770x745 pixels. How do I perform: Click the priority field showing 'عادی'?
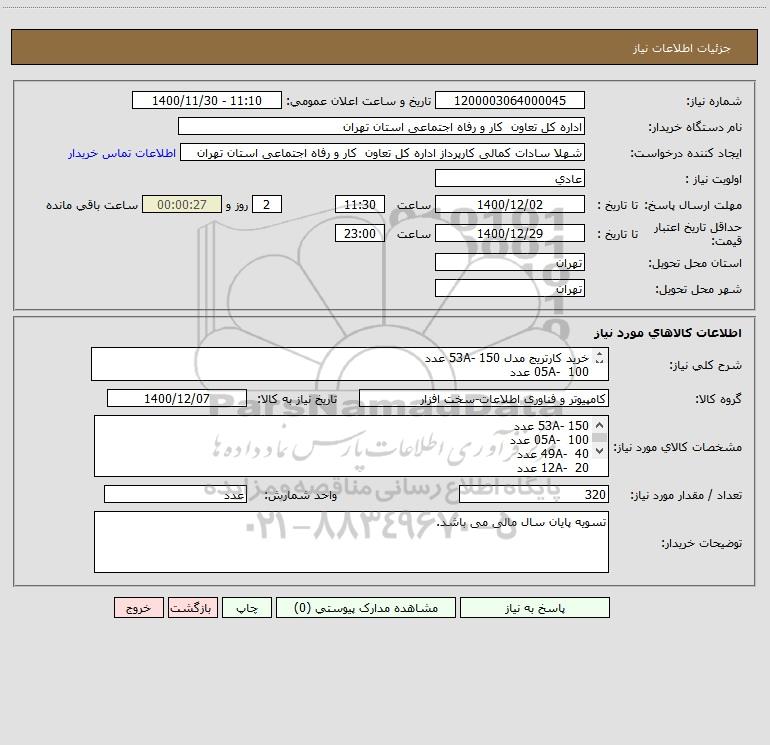(510, 178)
